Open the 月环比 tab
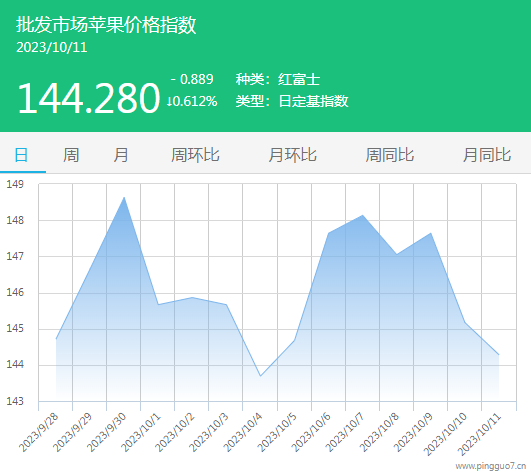The width and height of the screenshot is (531, 476). pyautogui.click(x=293, y=155)
